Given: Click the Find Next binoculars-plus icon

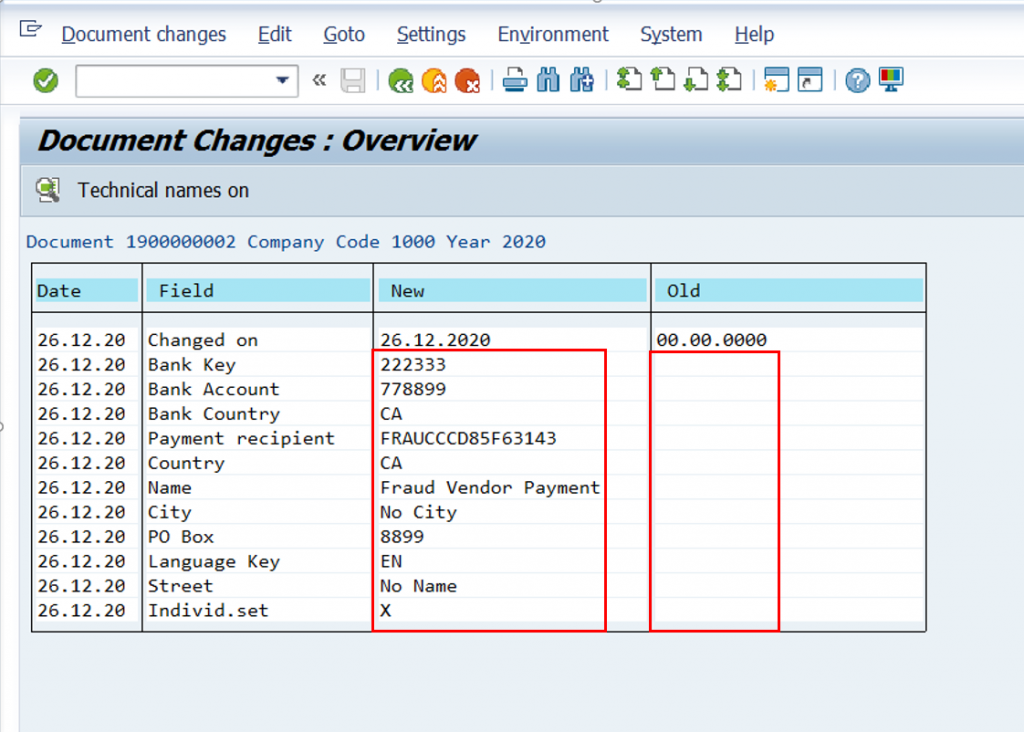Looking at the screenshot, I should pos(581,80).
